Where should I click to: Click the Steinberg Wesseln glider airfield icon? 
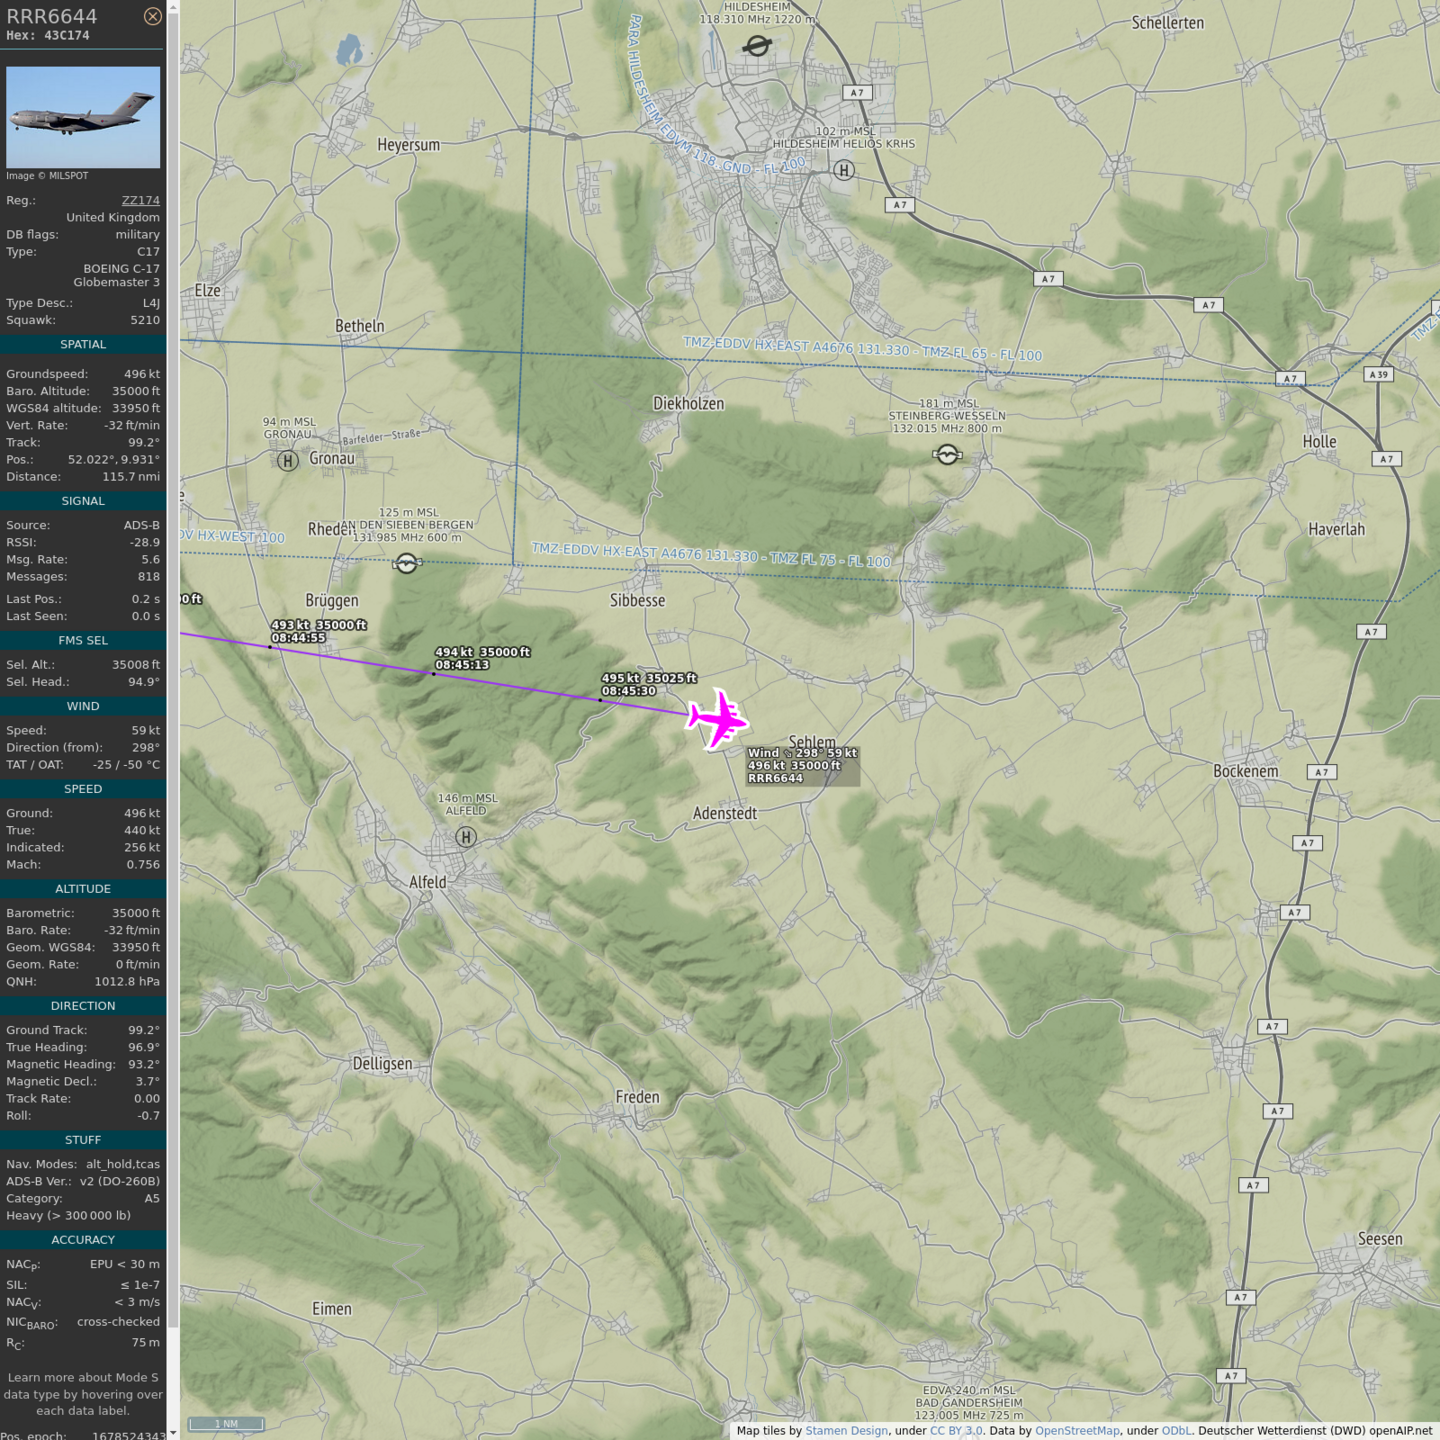pos(947,455)
